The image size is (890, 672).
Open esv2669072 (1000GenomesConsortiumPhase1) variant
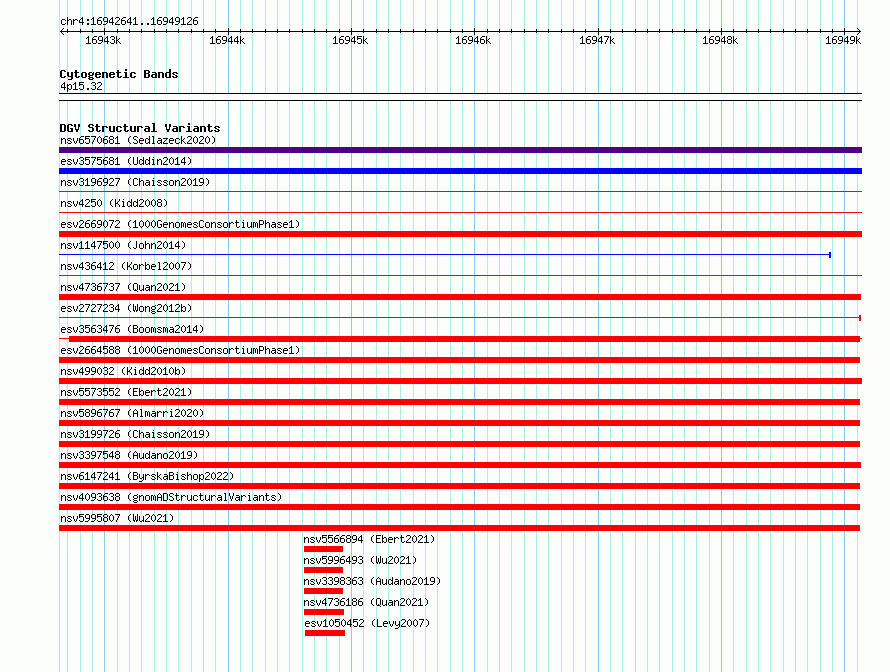[x=180, y=224]
